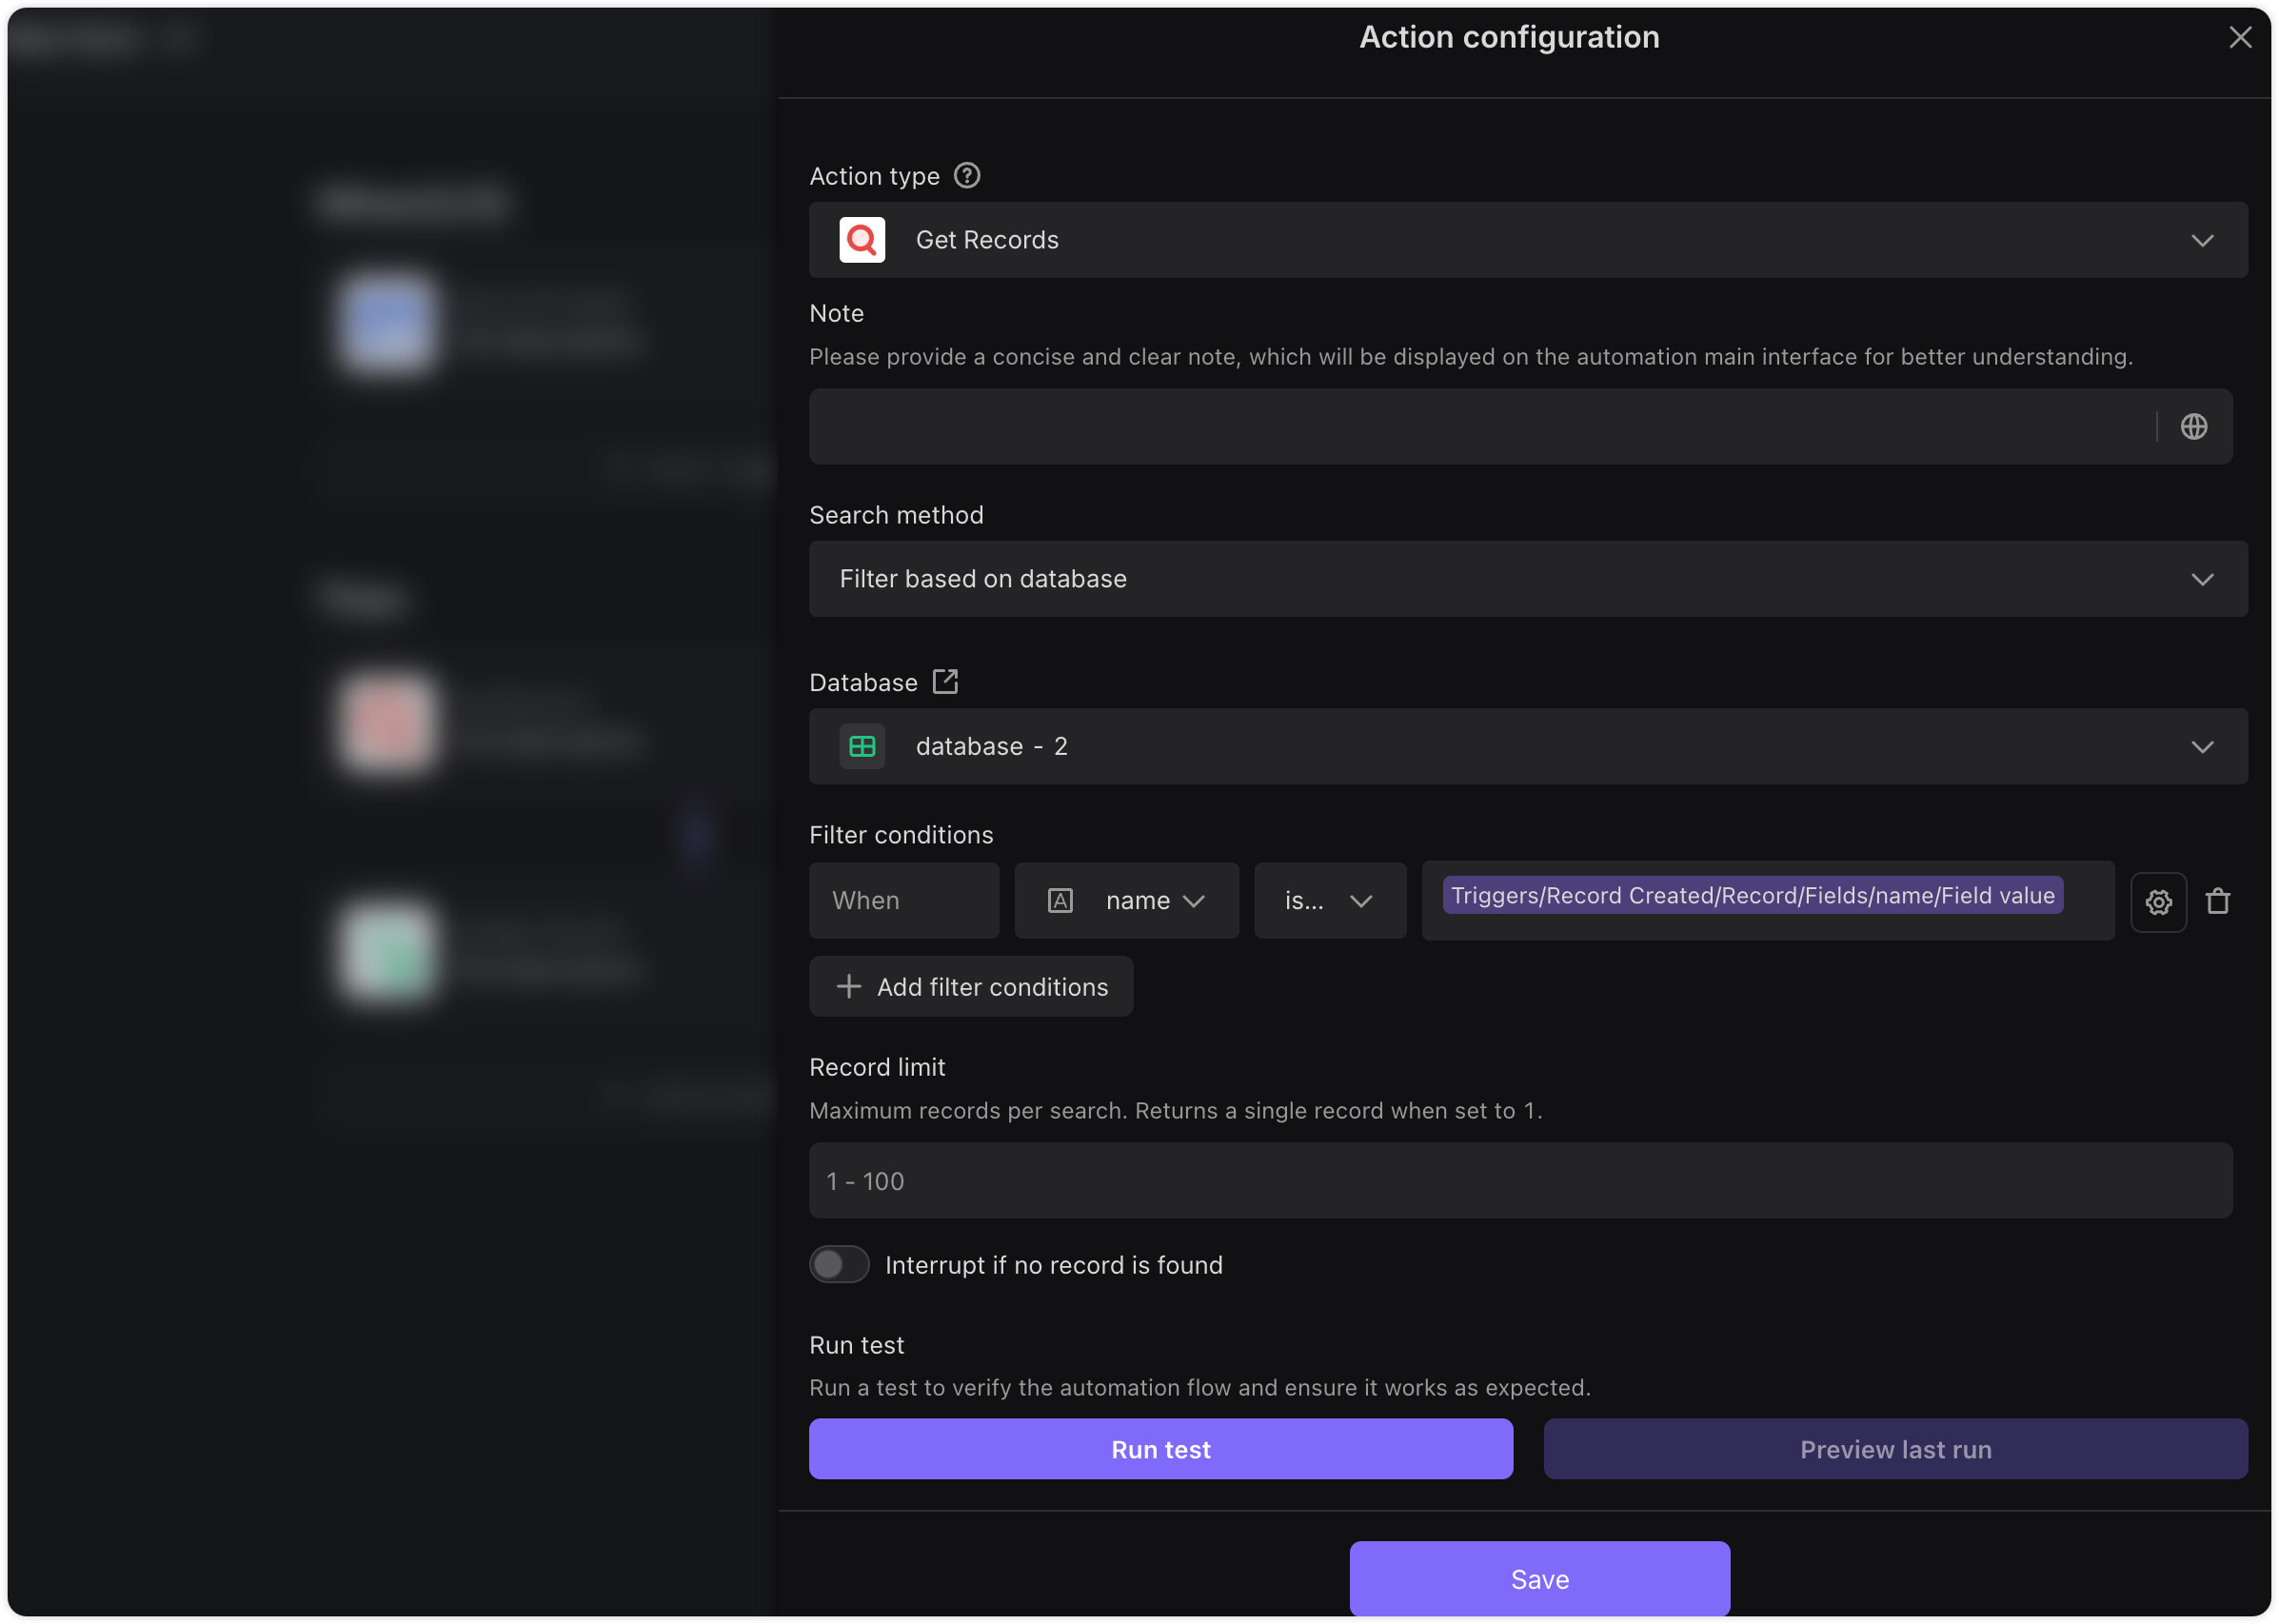Image resolution: width=2279 pixels, height=1624 pixels.
Task: Open the 'is...' operator dropdown
Action: (x=1329, y=901)
